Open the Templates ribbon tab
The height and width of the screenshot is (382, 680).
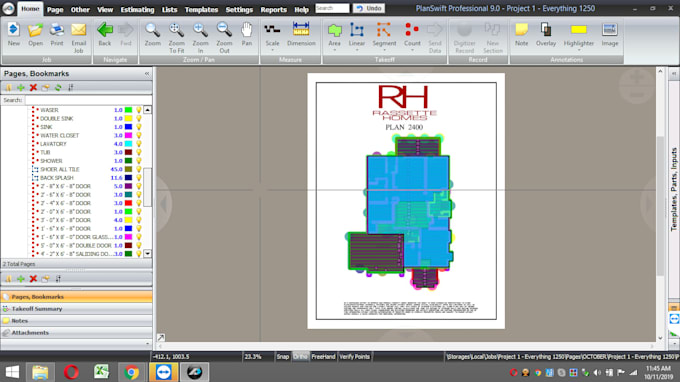pyautogui.click(x=201, y=10)
